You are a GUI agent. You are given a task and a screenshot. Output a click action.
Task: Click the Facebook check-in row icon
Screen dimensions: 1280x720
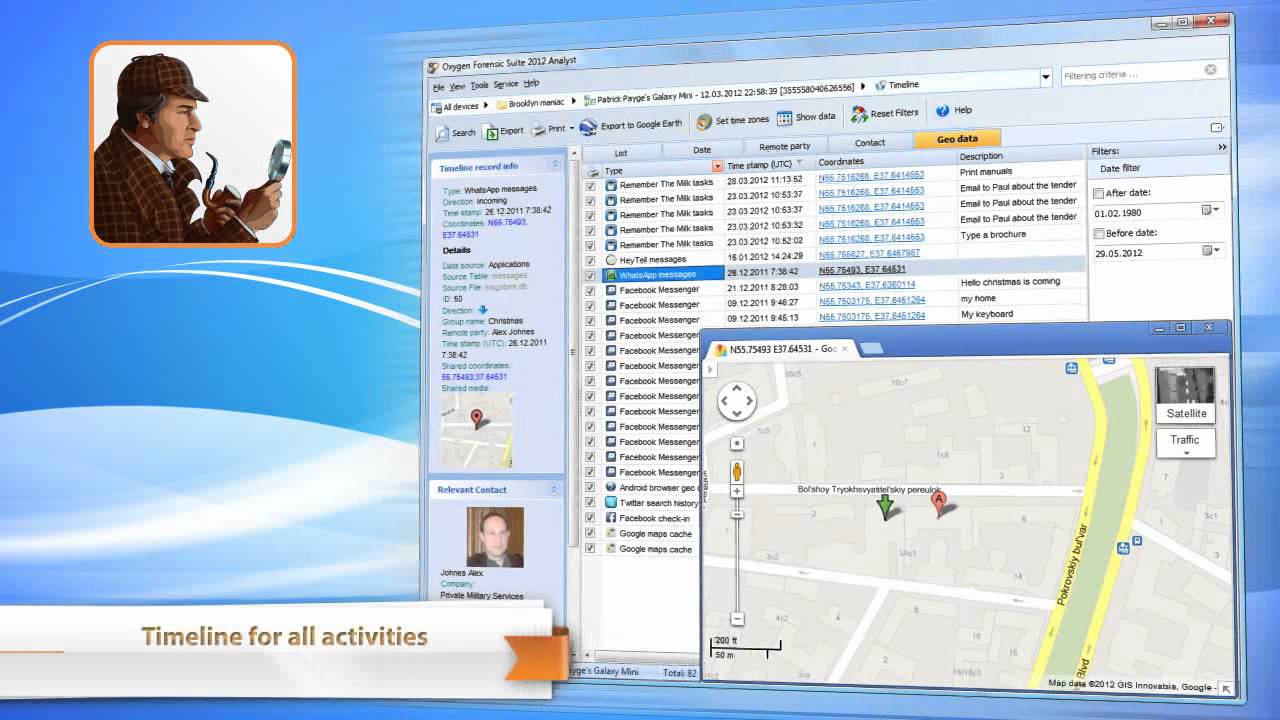(611, 518)
